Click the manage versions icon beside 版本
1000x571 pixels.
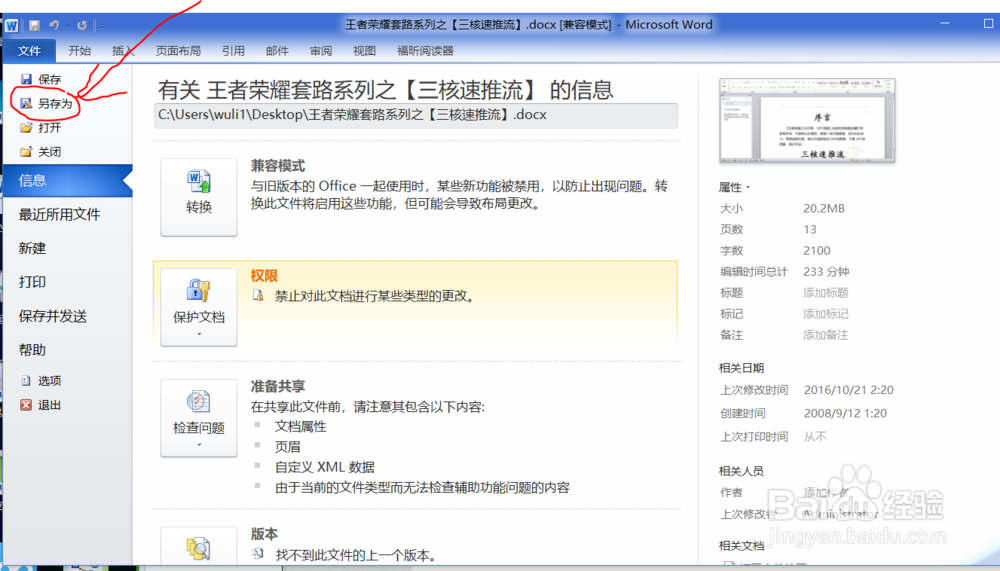[x=199, y=547]
